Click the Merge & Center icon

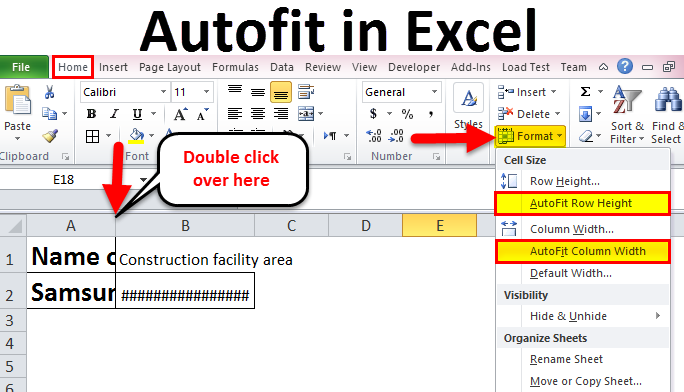click(306, 114)
